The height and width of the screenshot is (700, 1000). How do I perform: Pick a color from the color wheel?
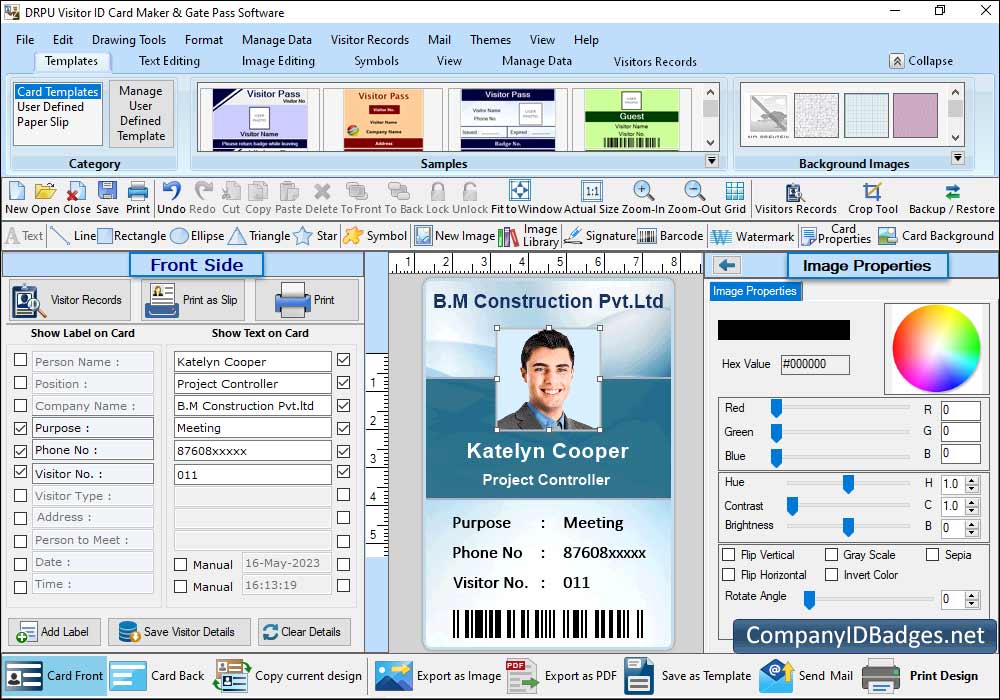coord(936,349)
